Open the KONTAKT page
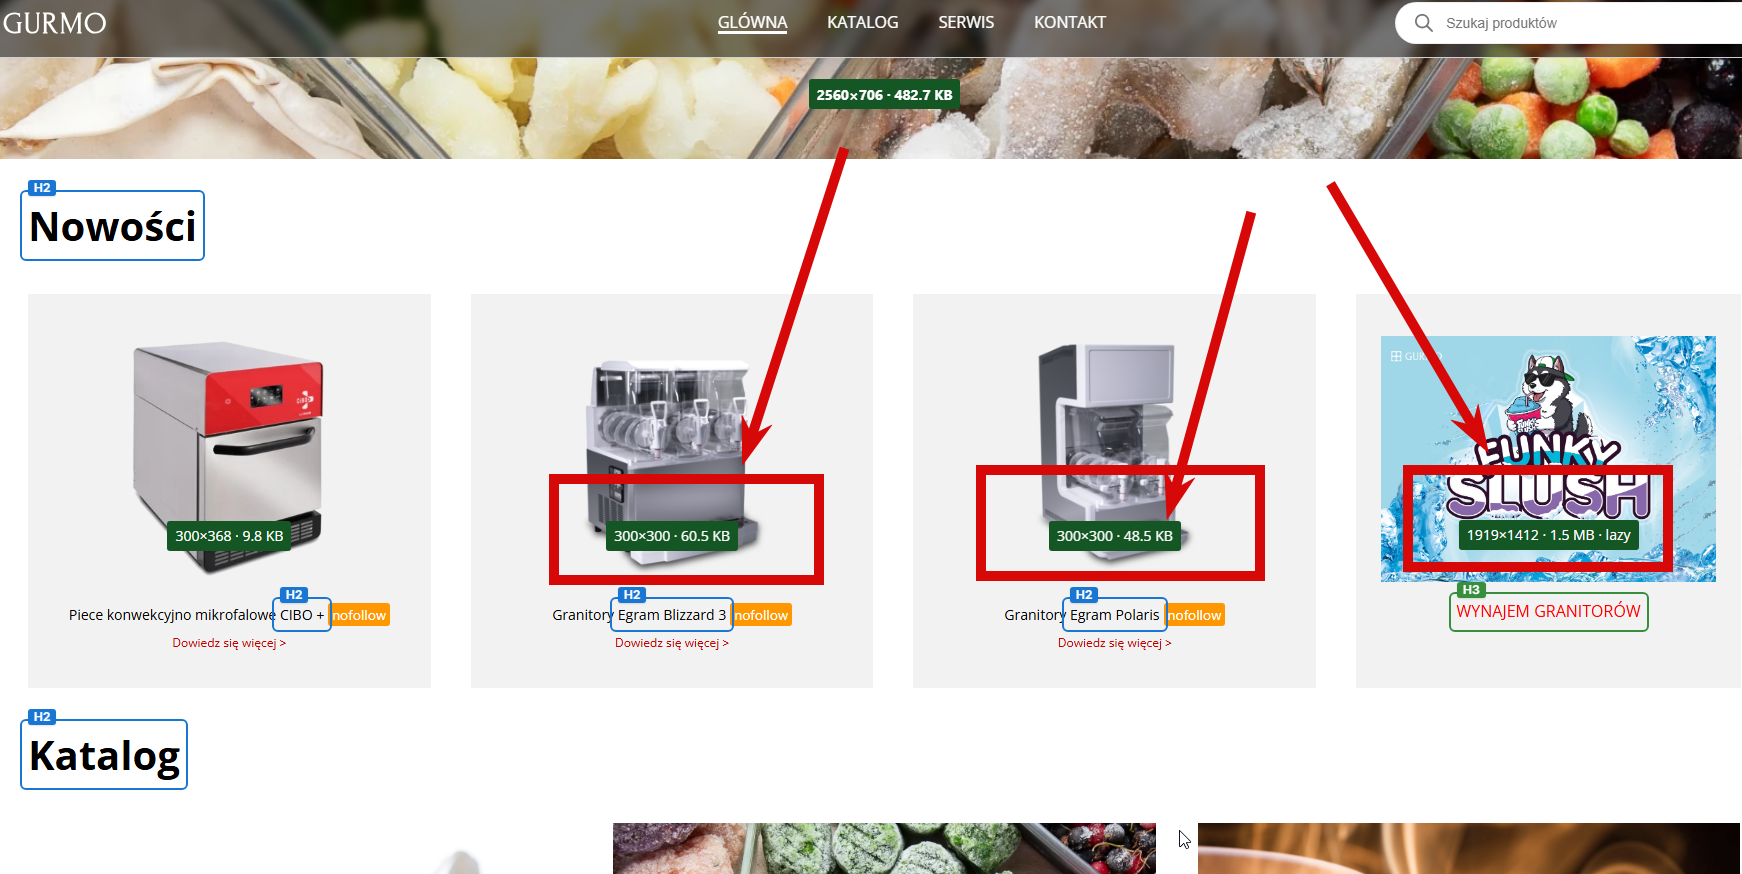This screenshot has width=1742, height=874. tap(1070, 22)
